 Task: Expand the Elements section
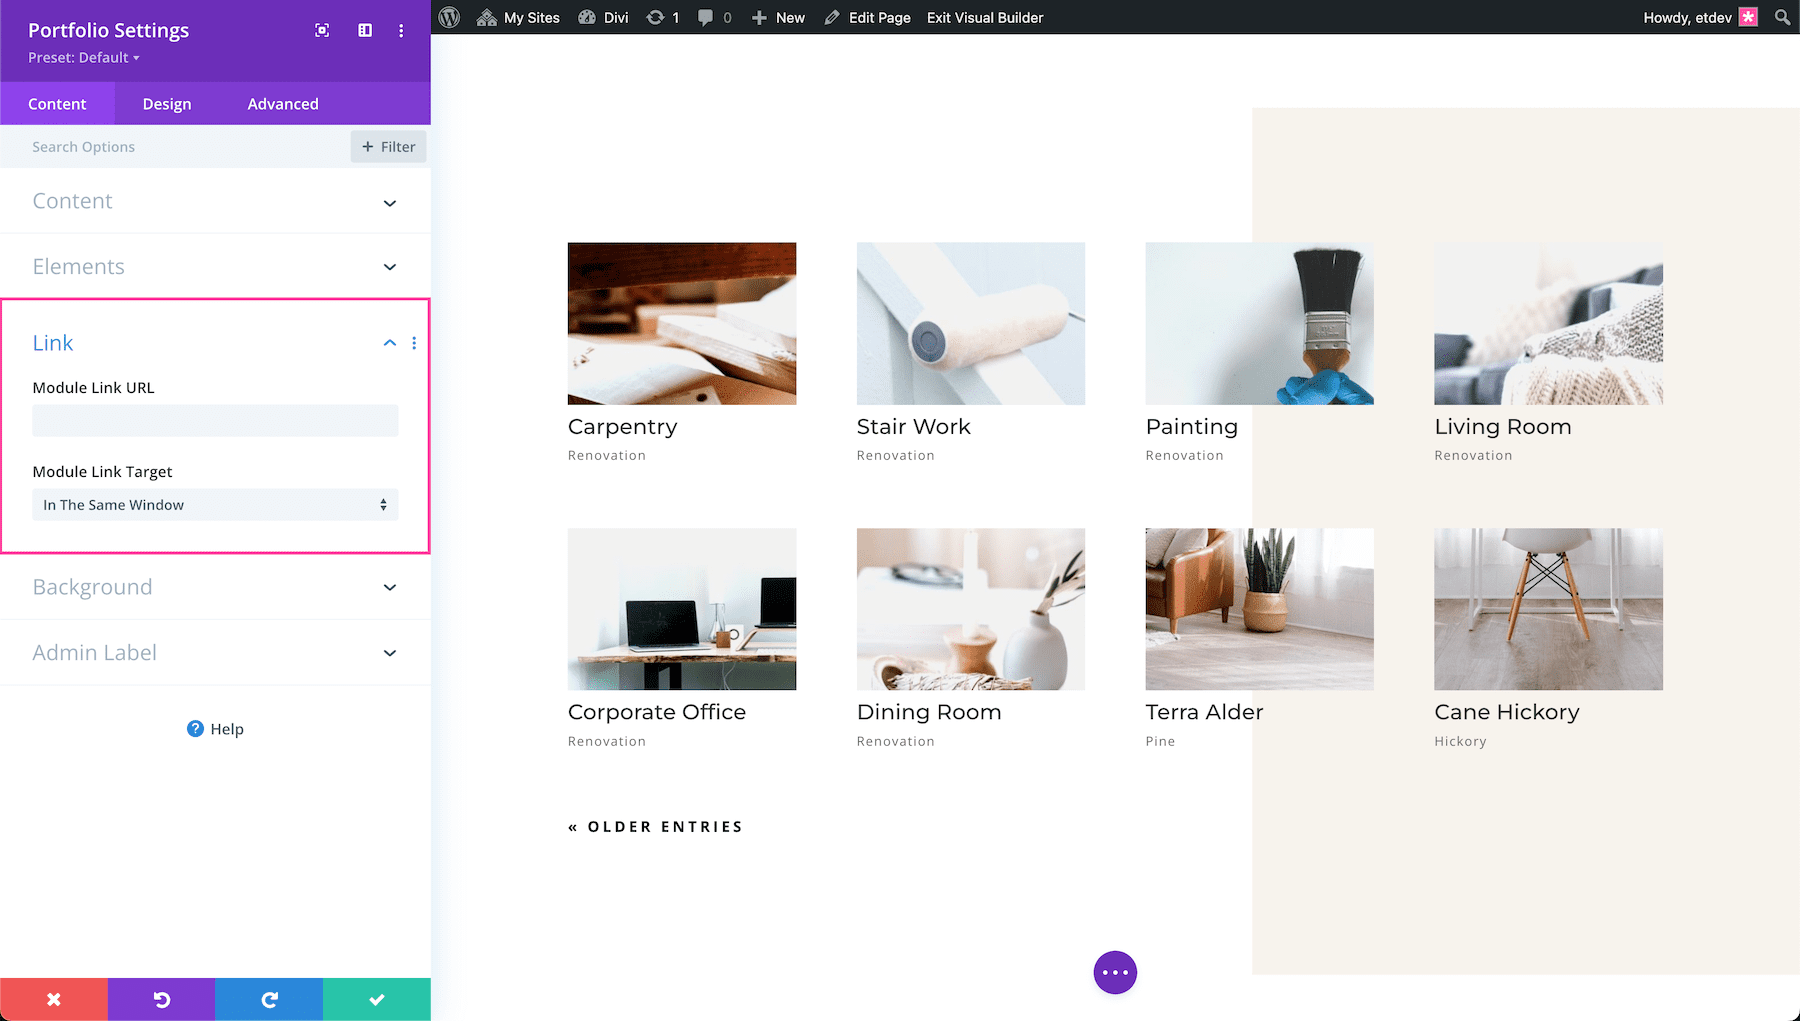click(x=215, y=266)
